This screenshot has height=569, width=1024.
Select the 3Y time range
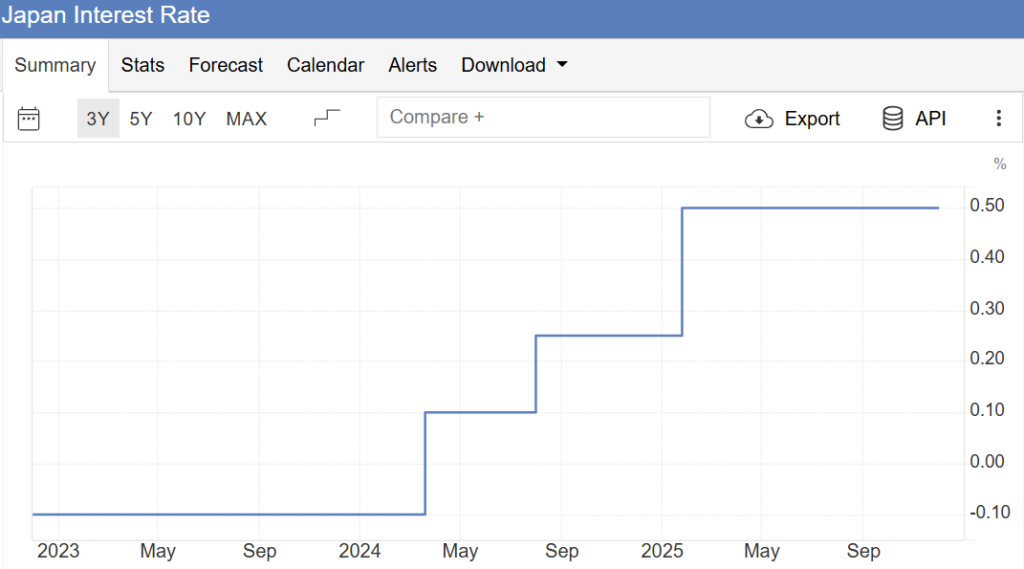click(98, 119)
